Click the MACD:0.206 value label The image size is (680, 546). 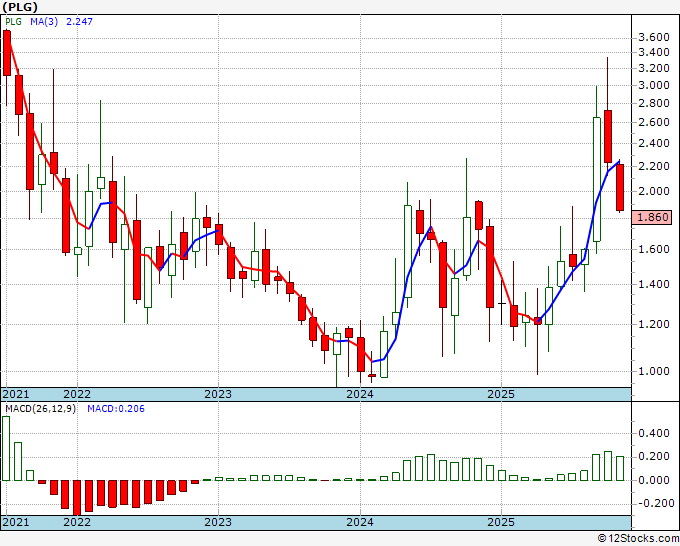[x=116, y=409]
